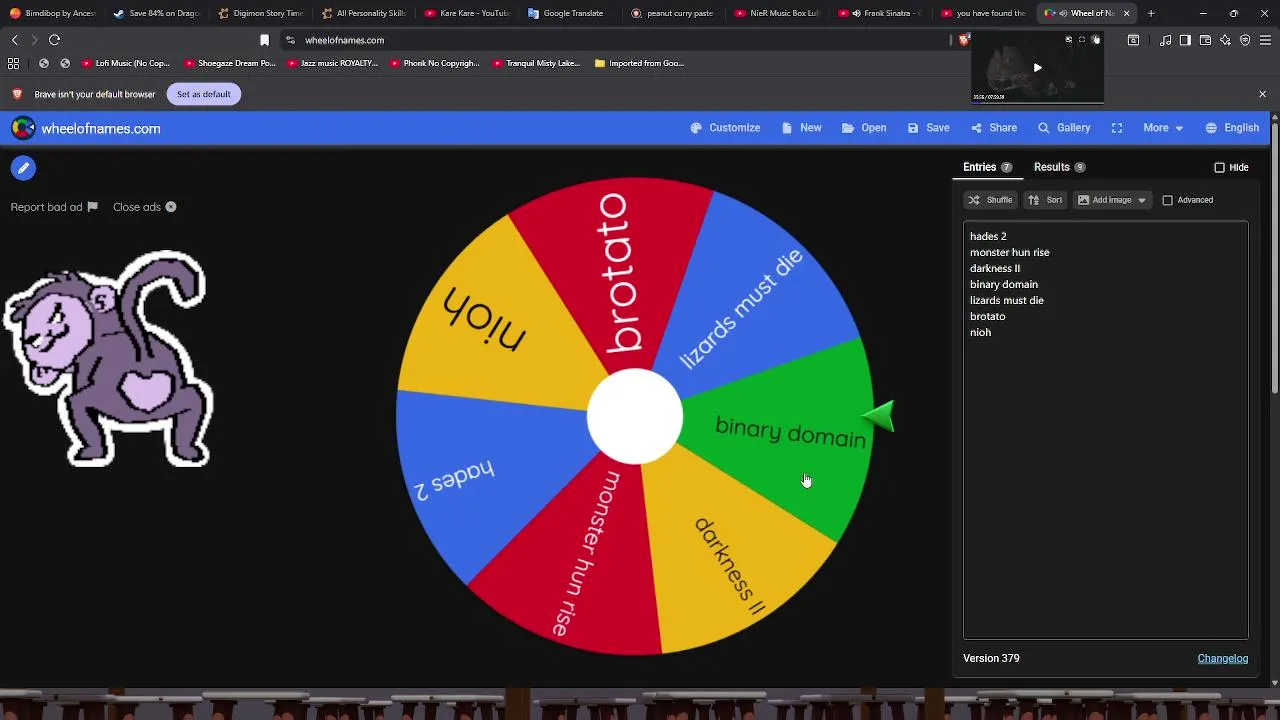
Task: Open the Changelog link
Action: click(1222, 658)
